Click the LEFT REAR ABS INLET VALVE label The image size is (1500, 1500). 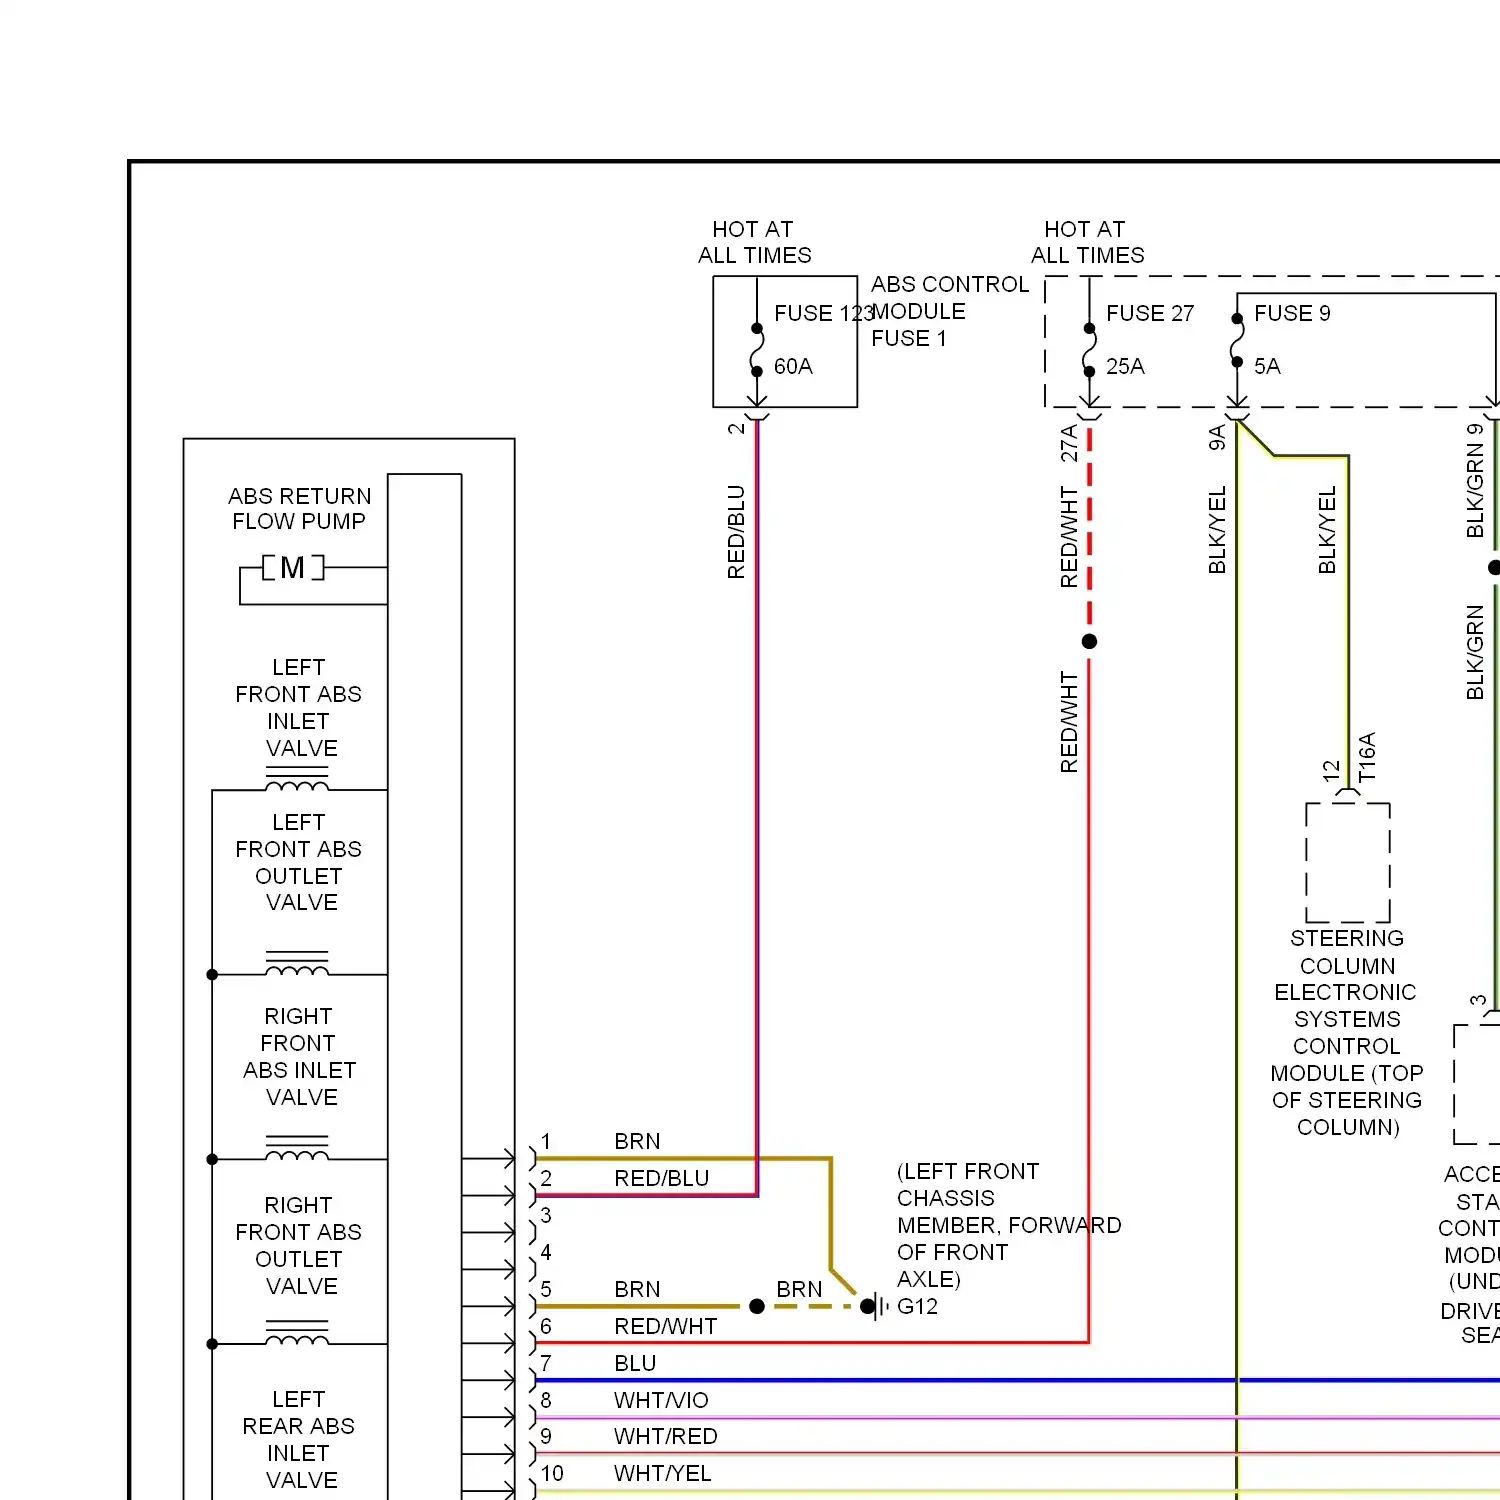(299, 1439)
